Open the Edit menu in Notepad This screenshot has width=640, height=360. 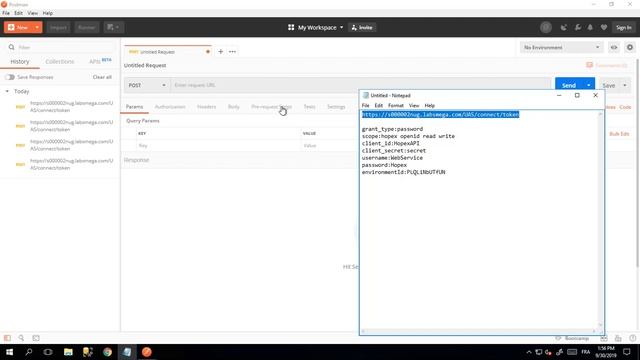pyautogui.click(x=379, y=105)
